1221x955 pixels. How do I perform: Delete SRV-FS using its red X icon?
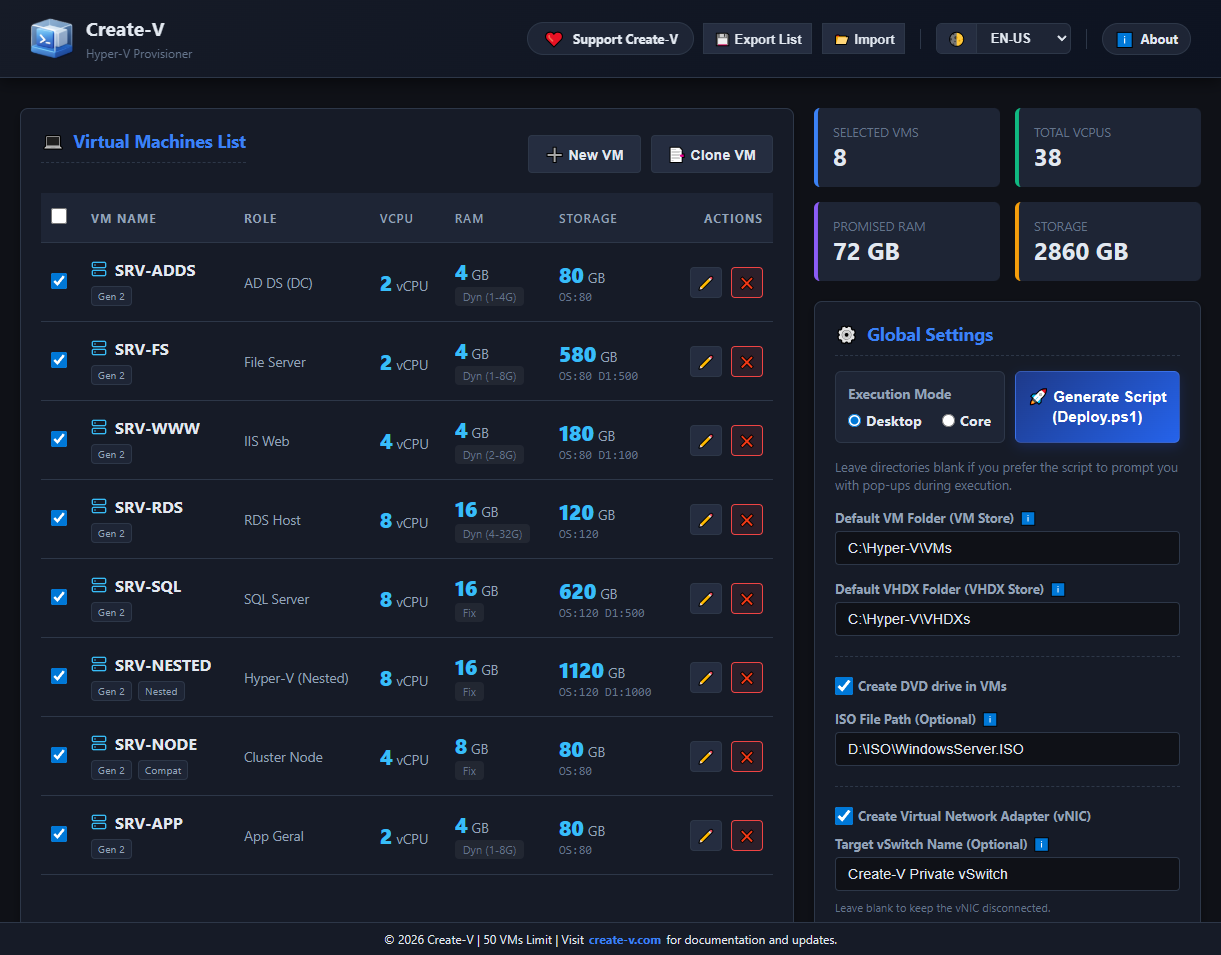point(746,362)
